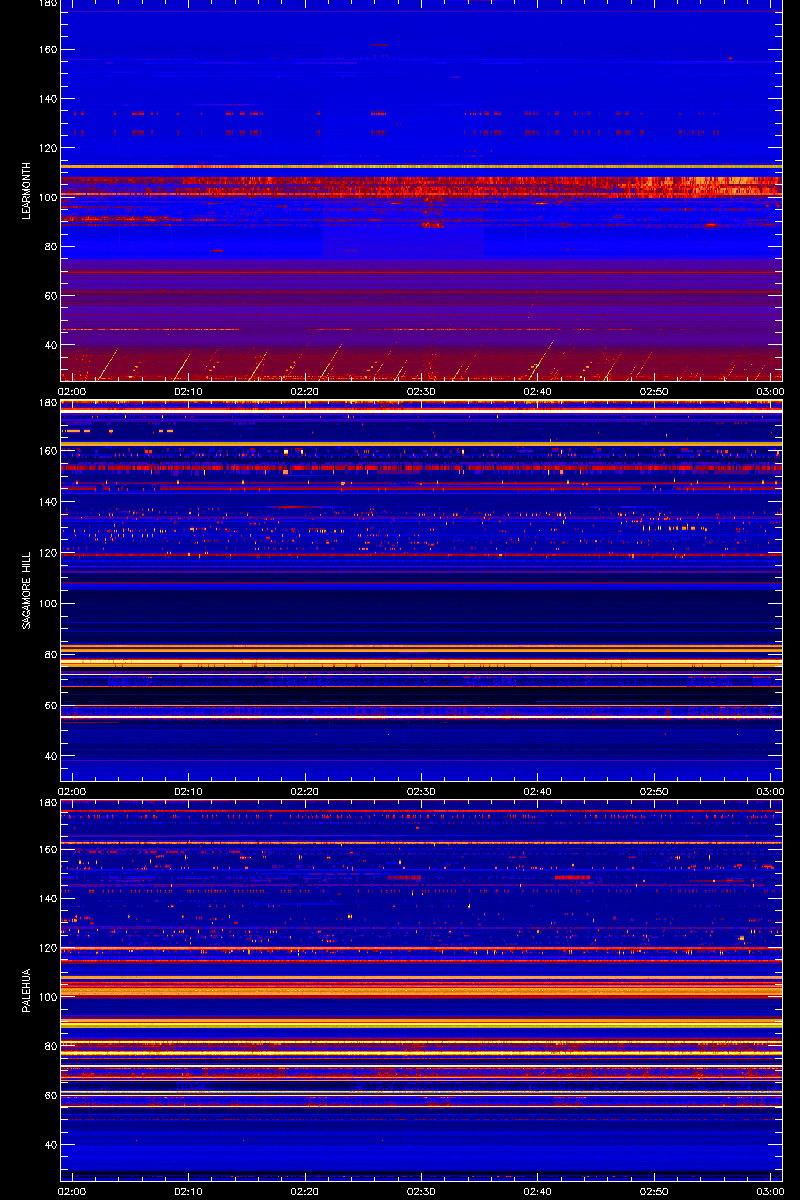Screen dimensions: 800x1200
Task: Click 02:30 time label under Palehua panel
Action: 421,1191
